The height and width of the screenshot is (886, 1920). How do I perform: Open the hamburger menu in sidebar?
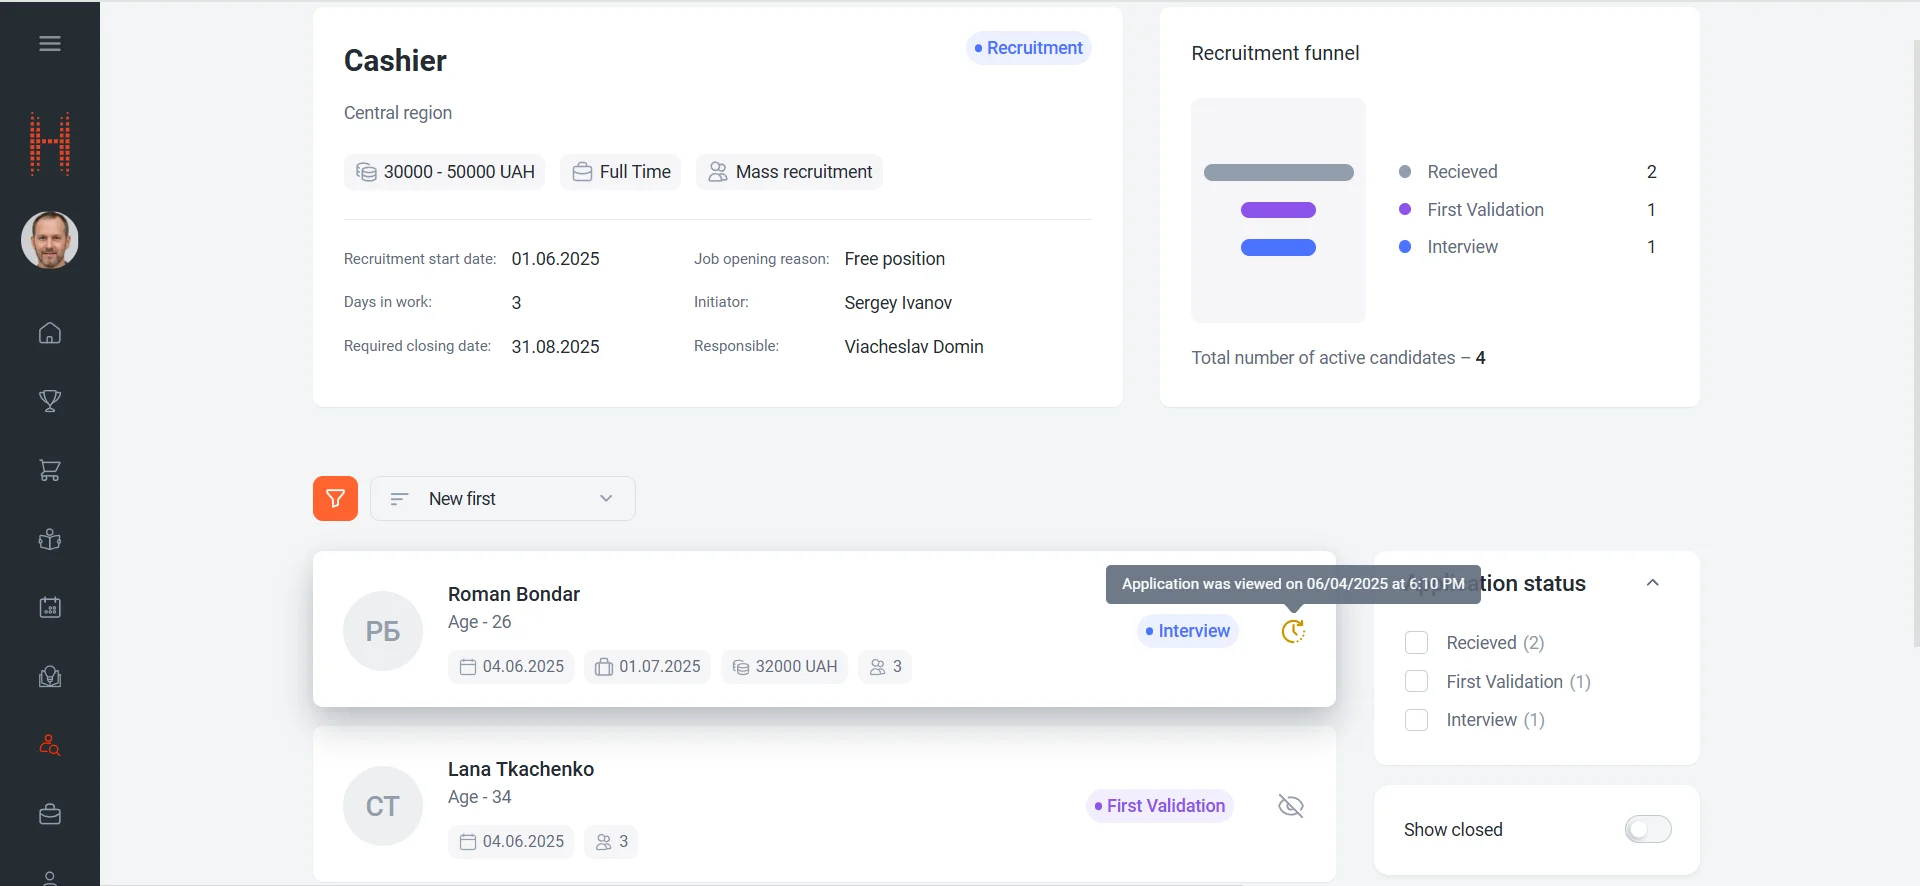tap(50, 44)
